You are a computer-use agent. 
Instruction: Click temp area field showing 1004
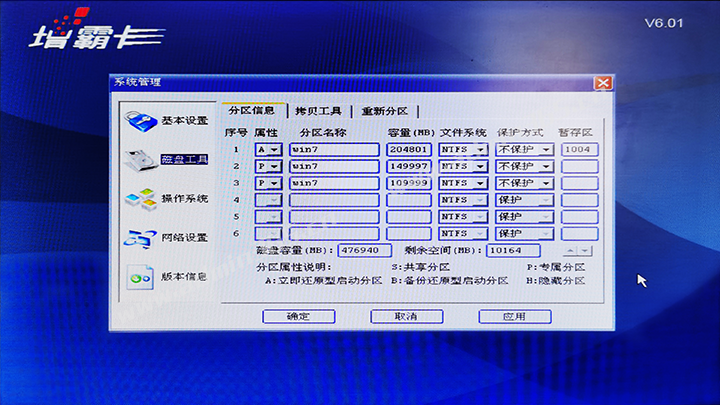pos(579,150)
